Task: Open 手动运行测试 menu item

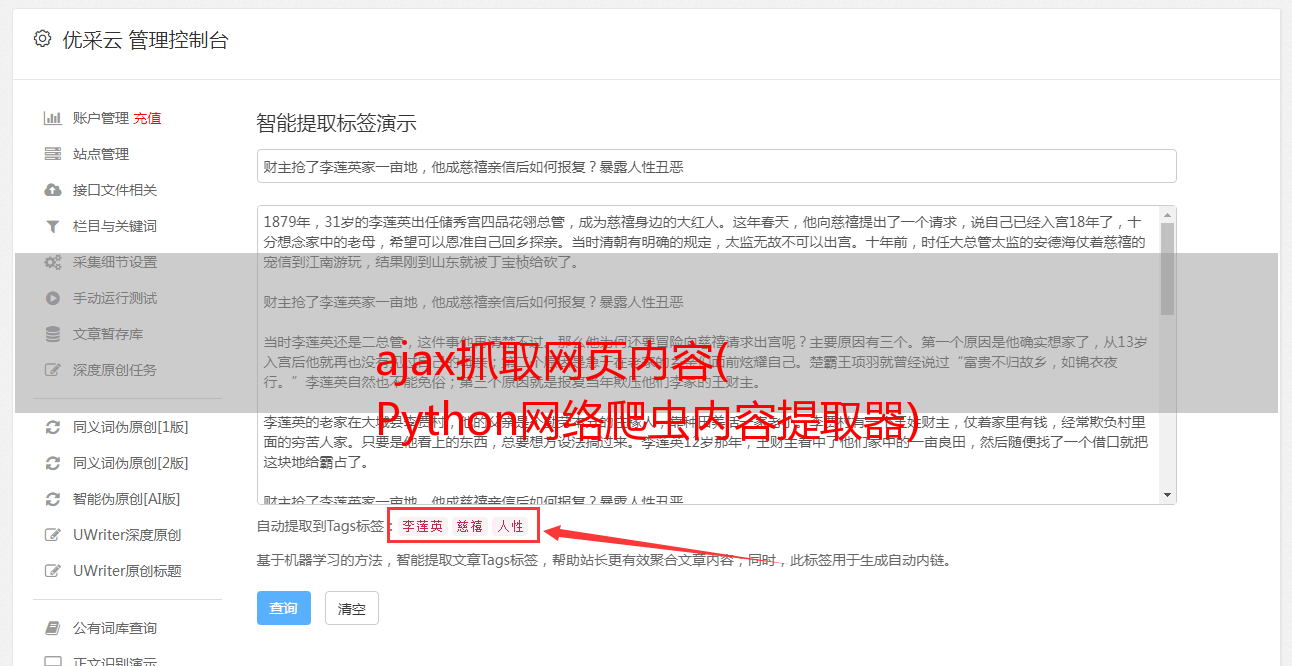Action: tap(115, 298)
